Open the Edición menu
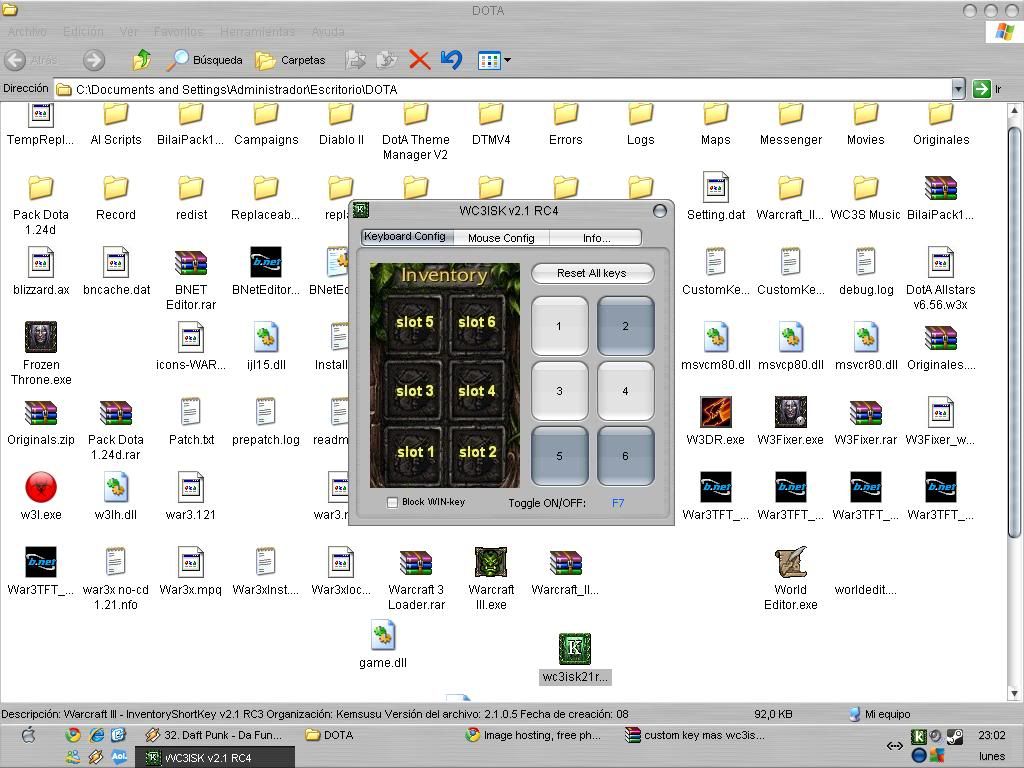 (83, 31)
